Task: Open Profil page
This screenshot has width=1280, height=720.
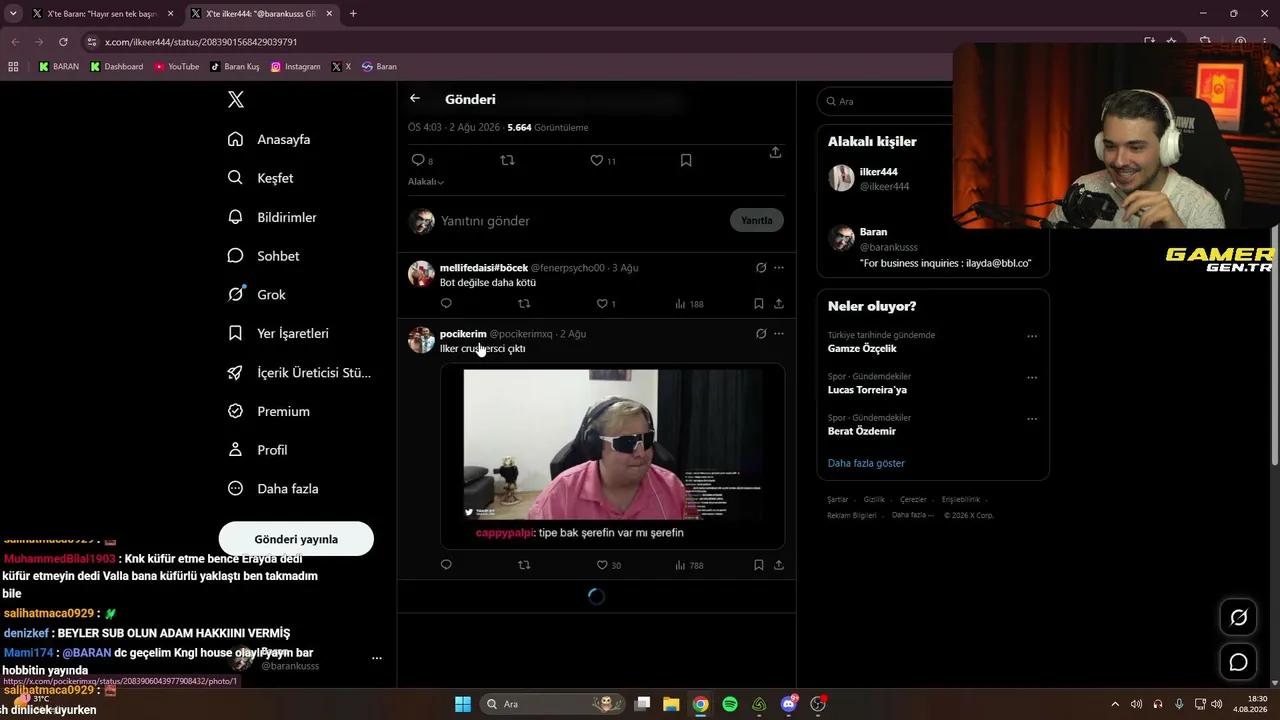Action: pyautogui.click(x=257, y=450)
